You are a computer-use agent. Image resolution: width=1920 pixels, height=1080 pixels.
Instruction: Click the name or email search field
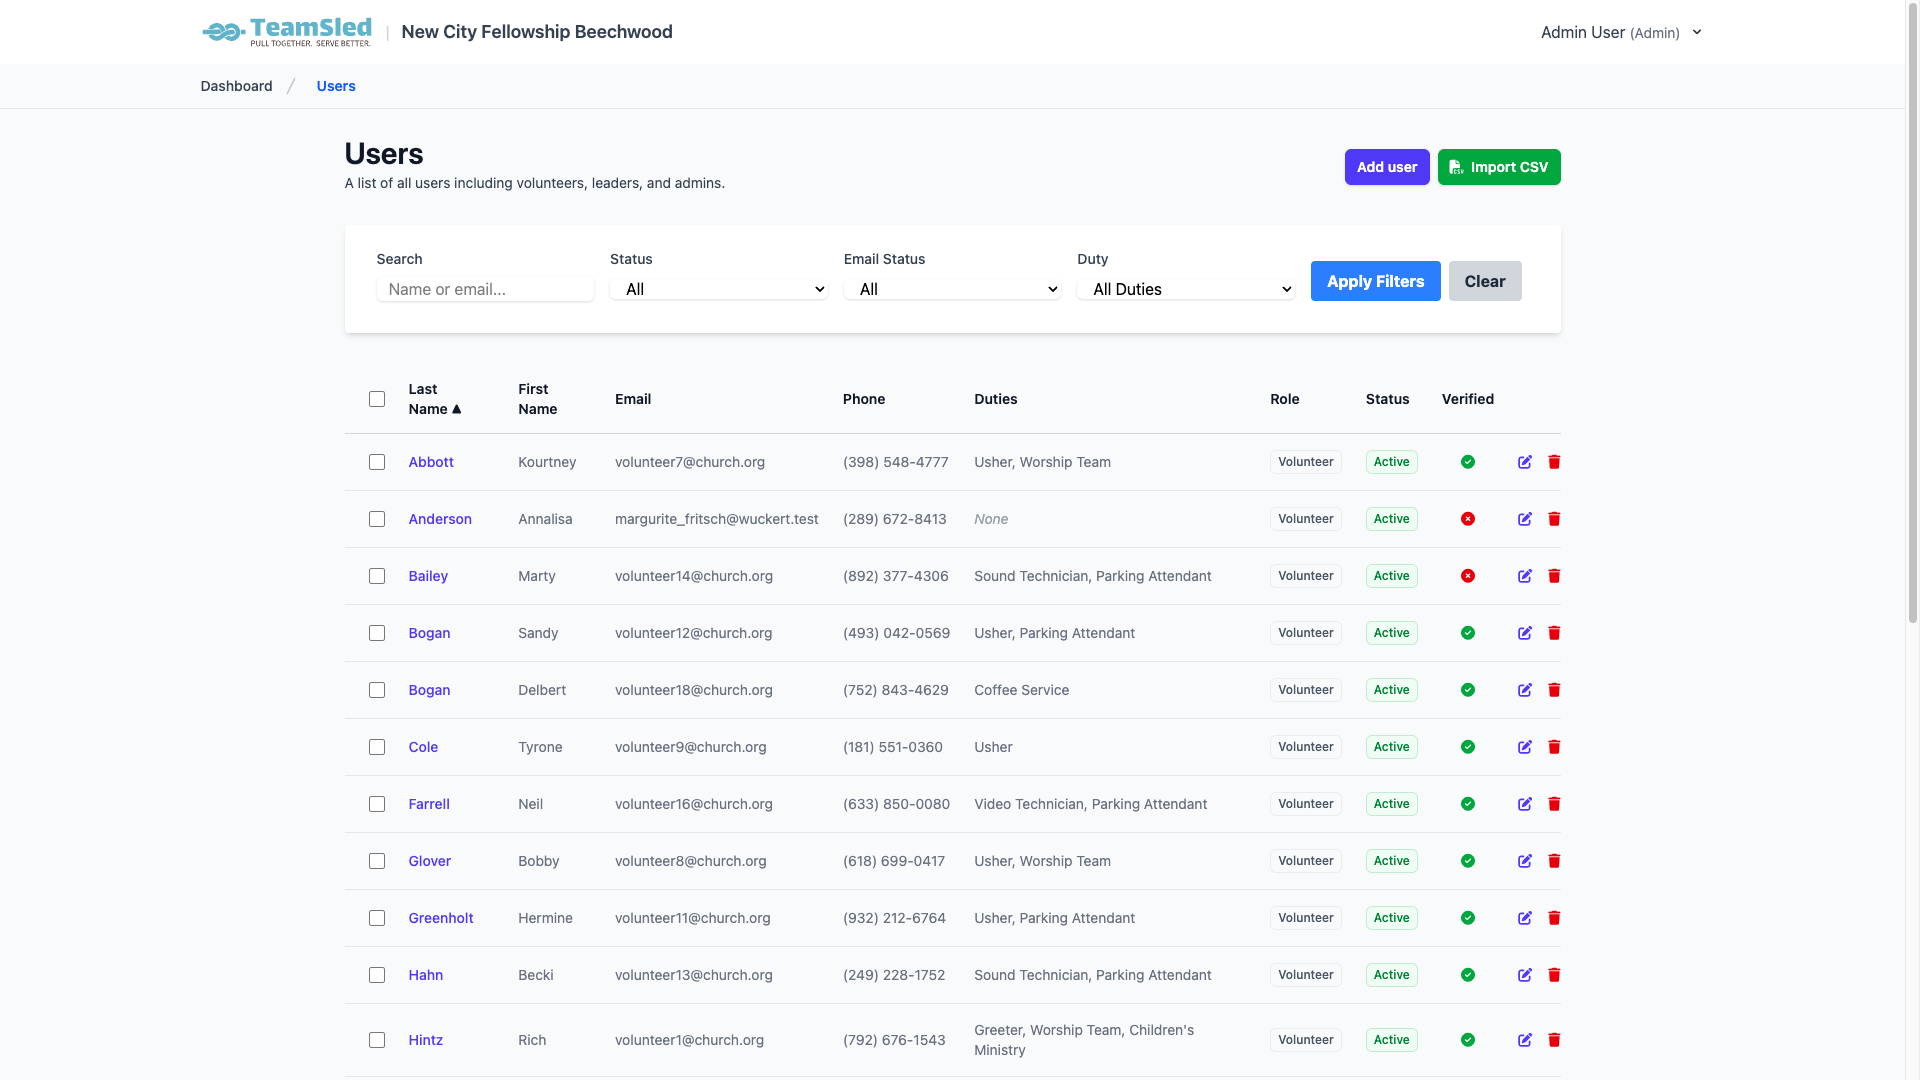tap(485, 289)
